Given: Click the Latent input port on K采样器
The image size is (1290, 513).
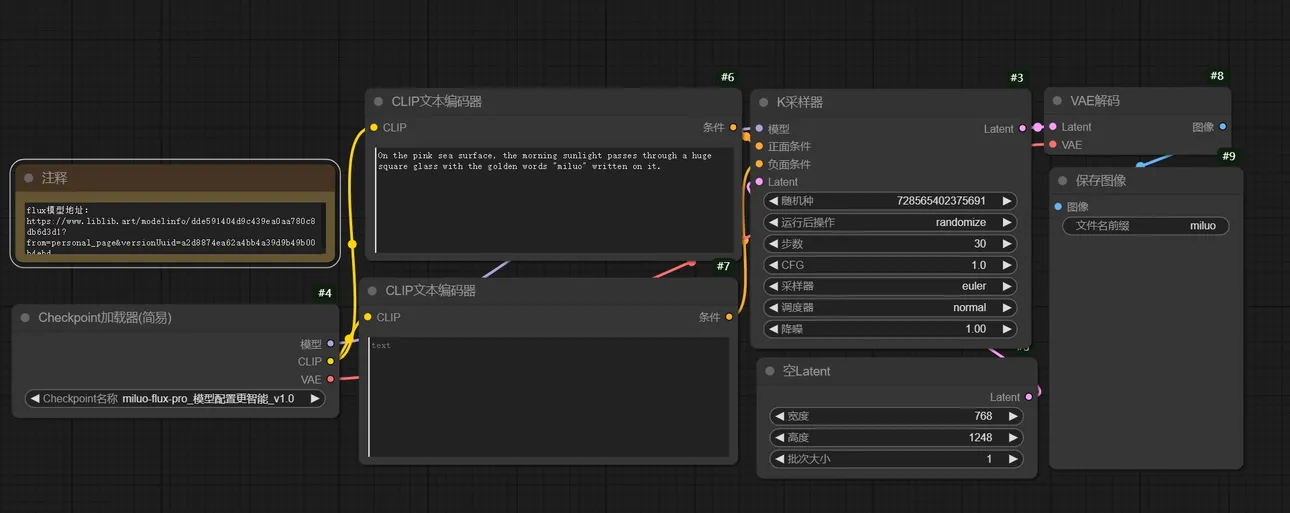Looking at the screenshot, I should [x=759, y=182].
